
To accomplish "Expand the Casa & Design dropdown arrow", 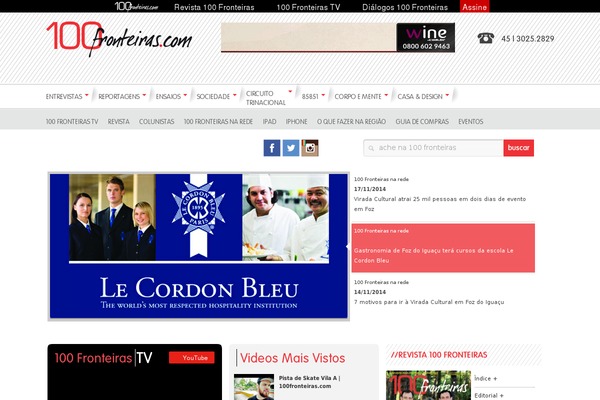I will 447,95.
